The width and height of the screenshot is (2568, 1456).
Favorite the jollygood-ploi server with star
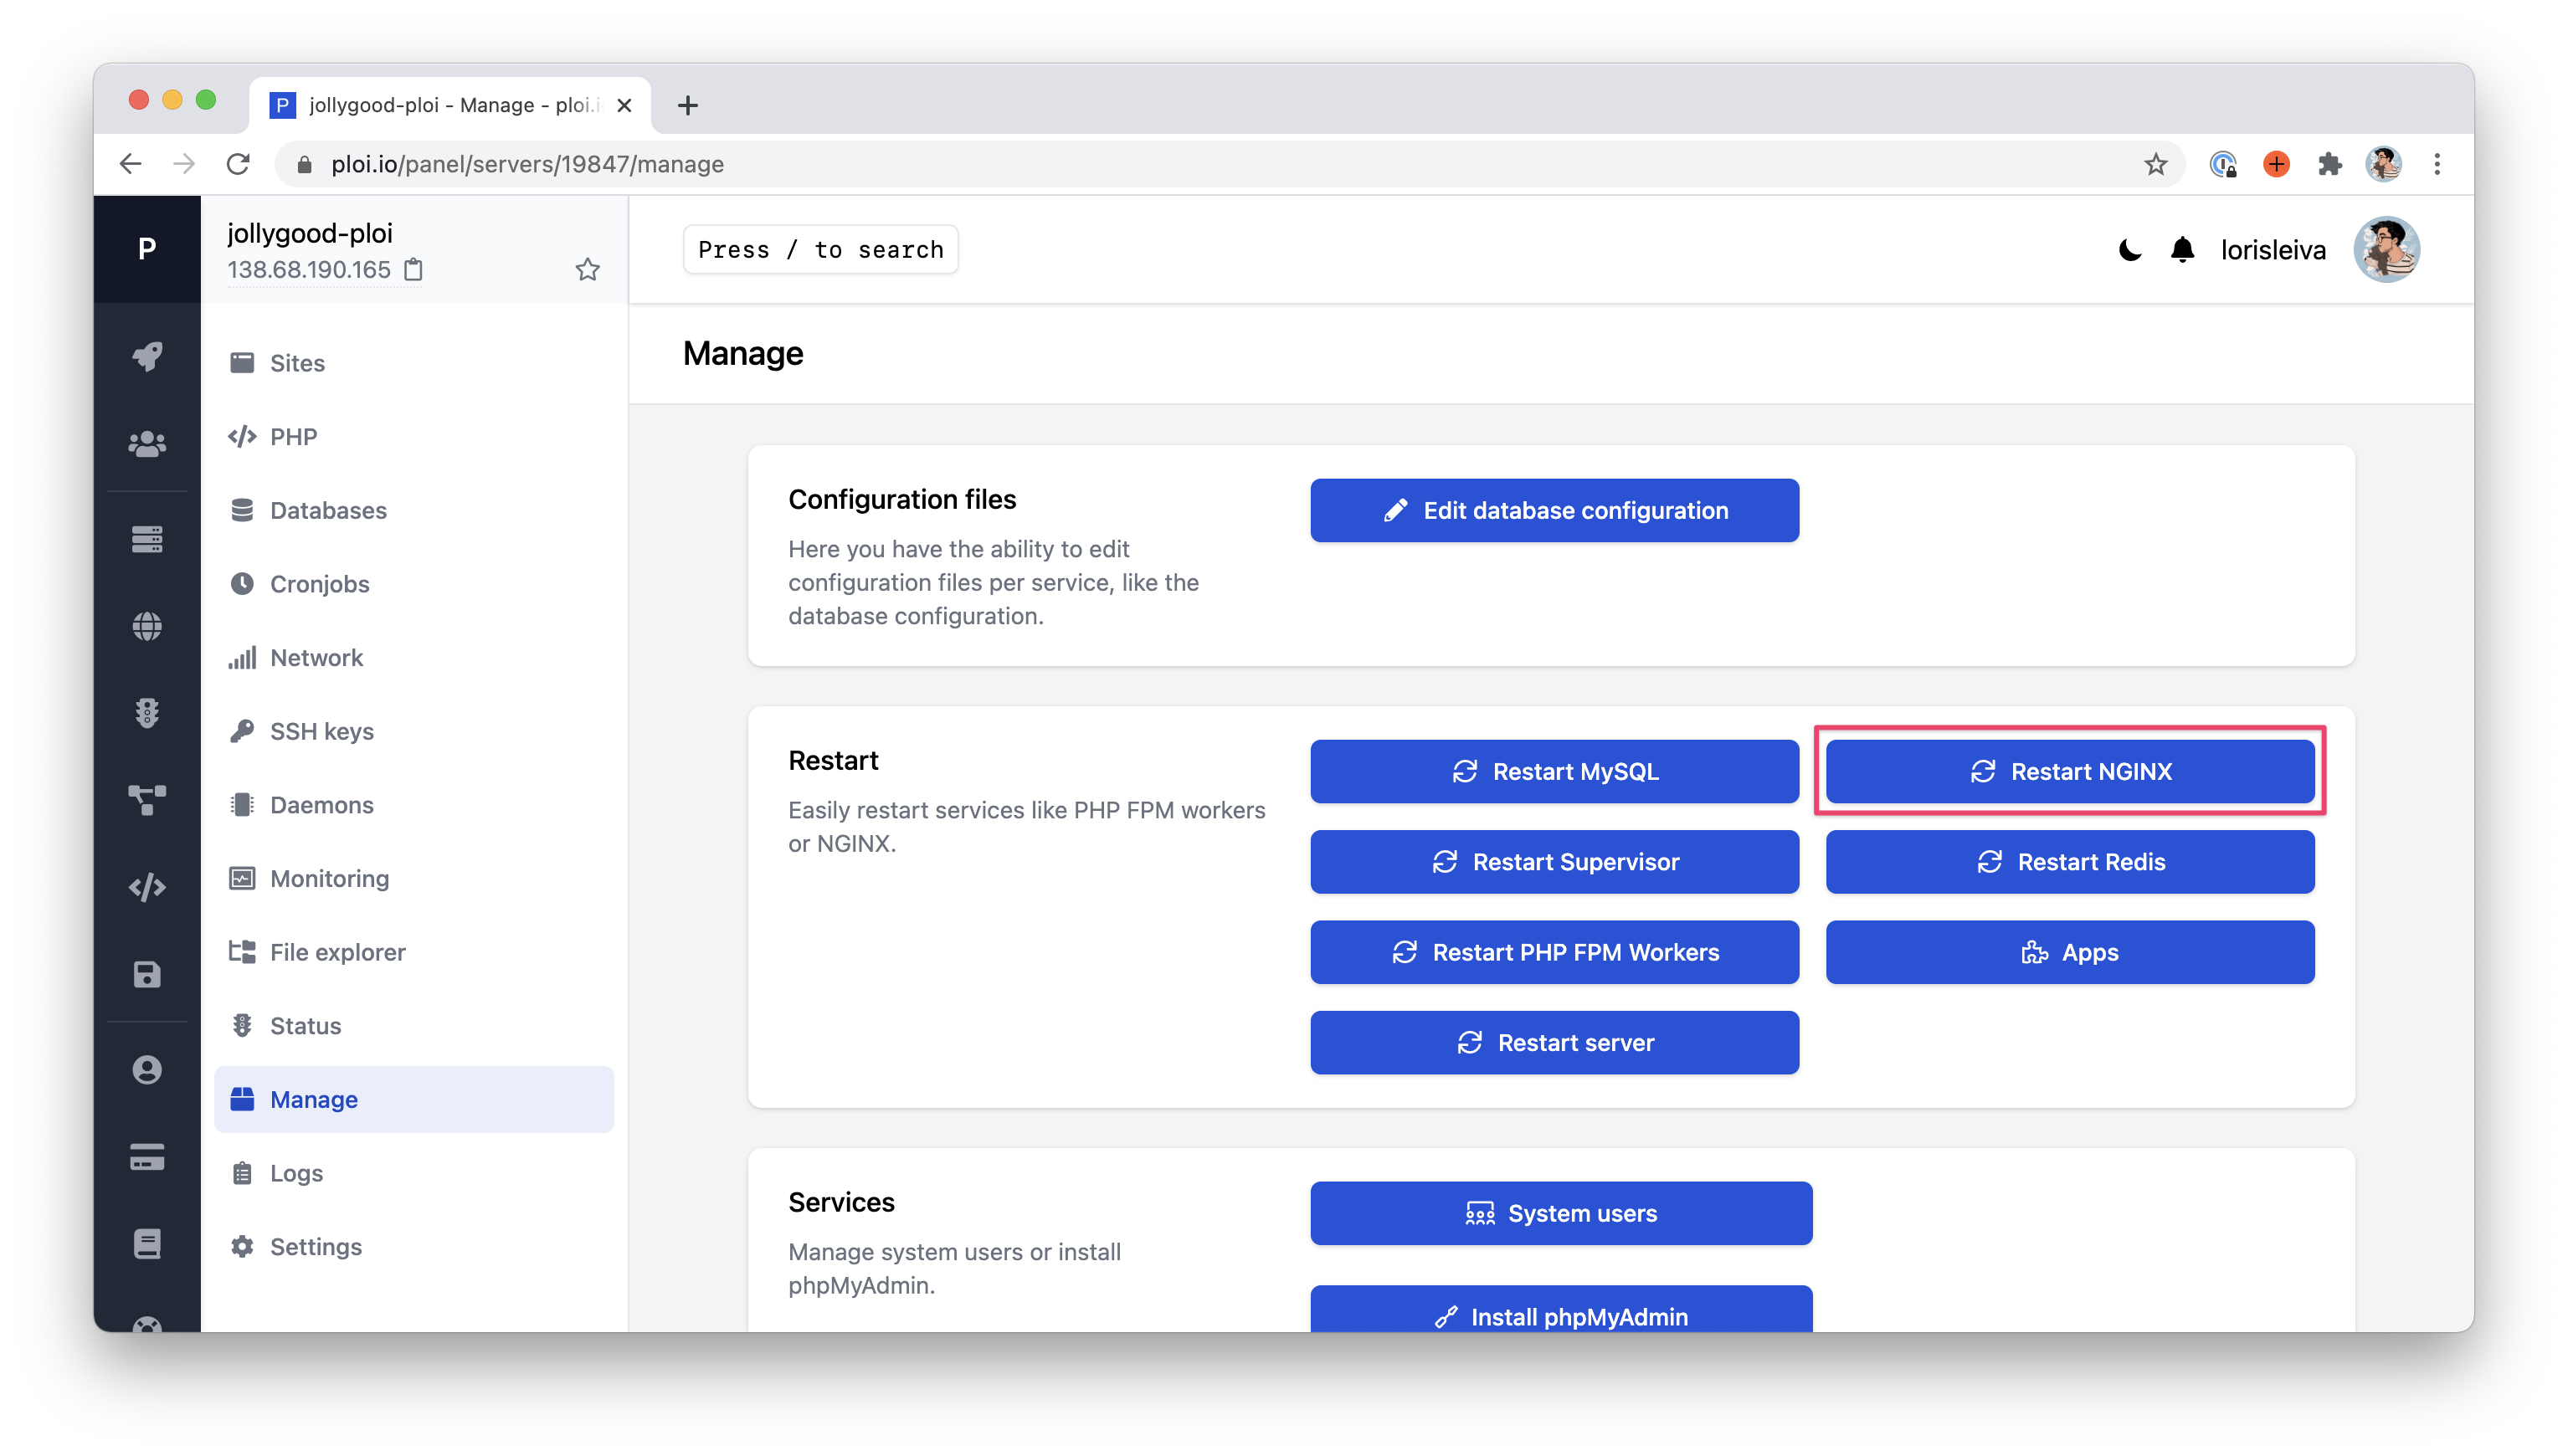(x=588, y=270)
